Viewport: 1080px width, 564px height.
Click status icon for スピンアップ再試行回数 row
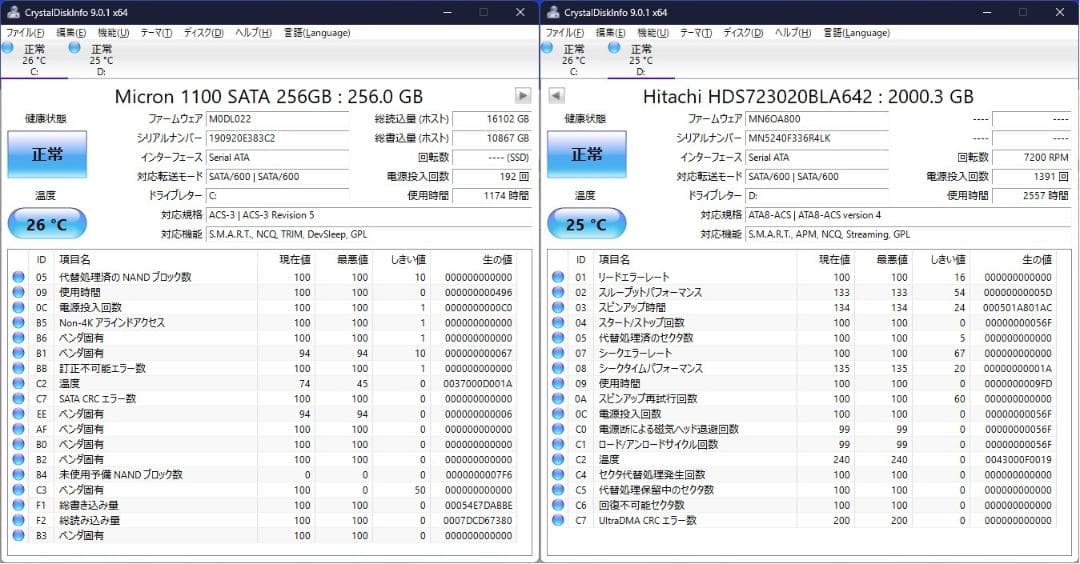point(558,398)
